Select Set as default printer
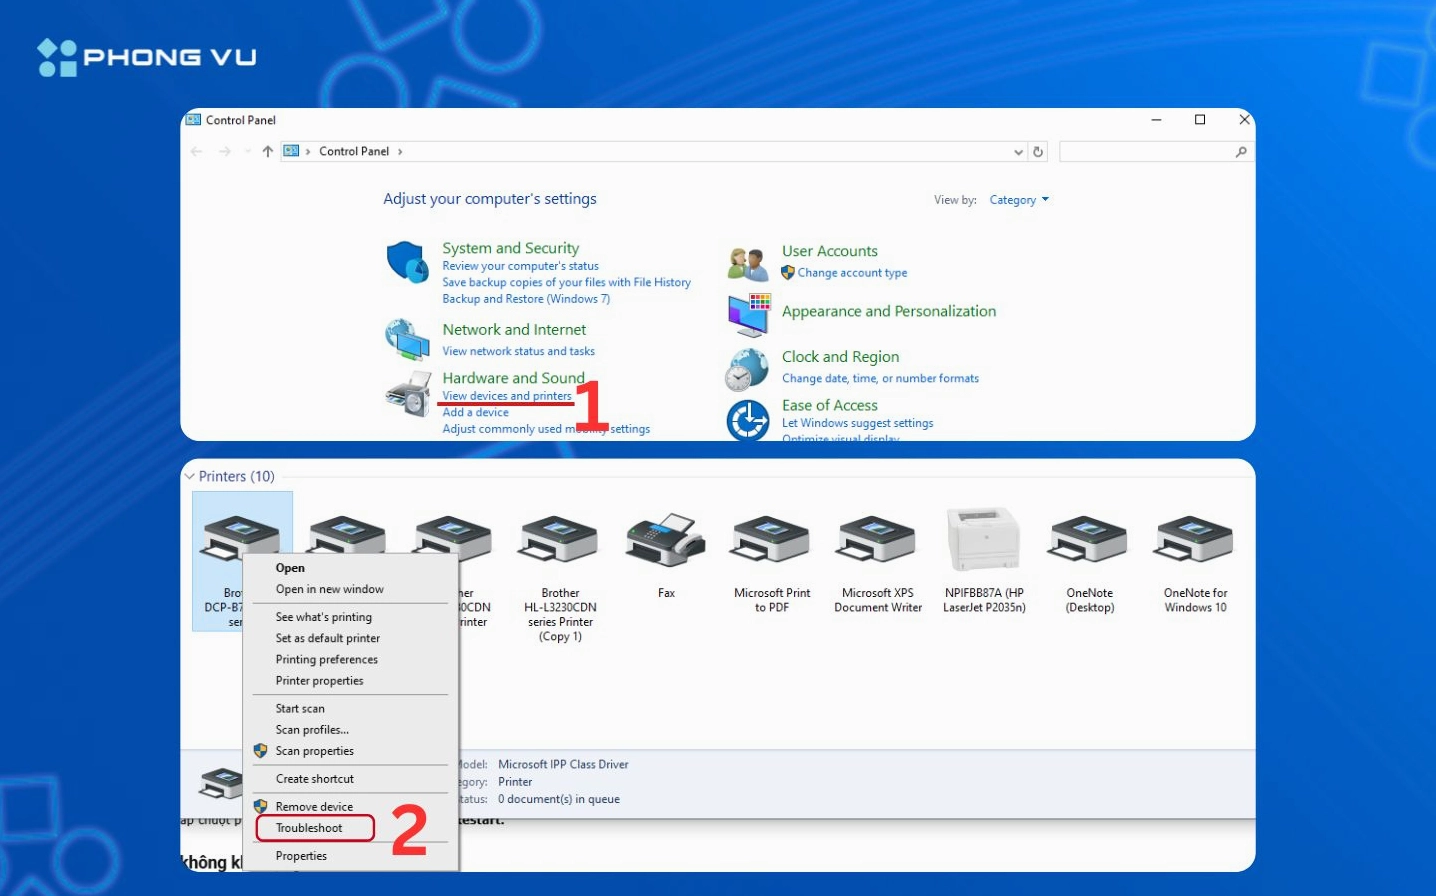 tap(328, 638)
